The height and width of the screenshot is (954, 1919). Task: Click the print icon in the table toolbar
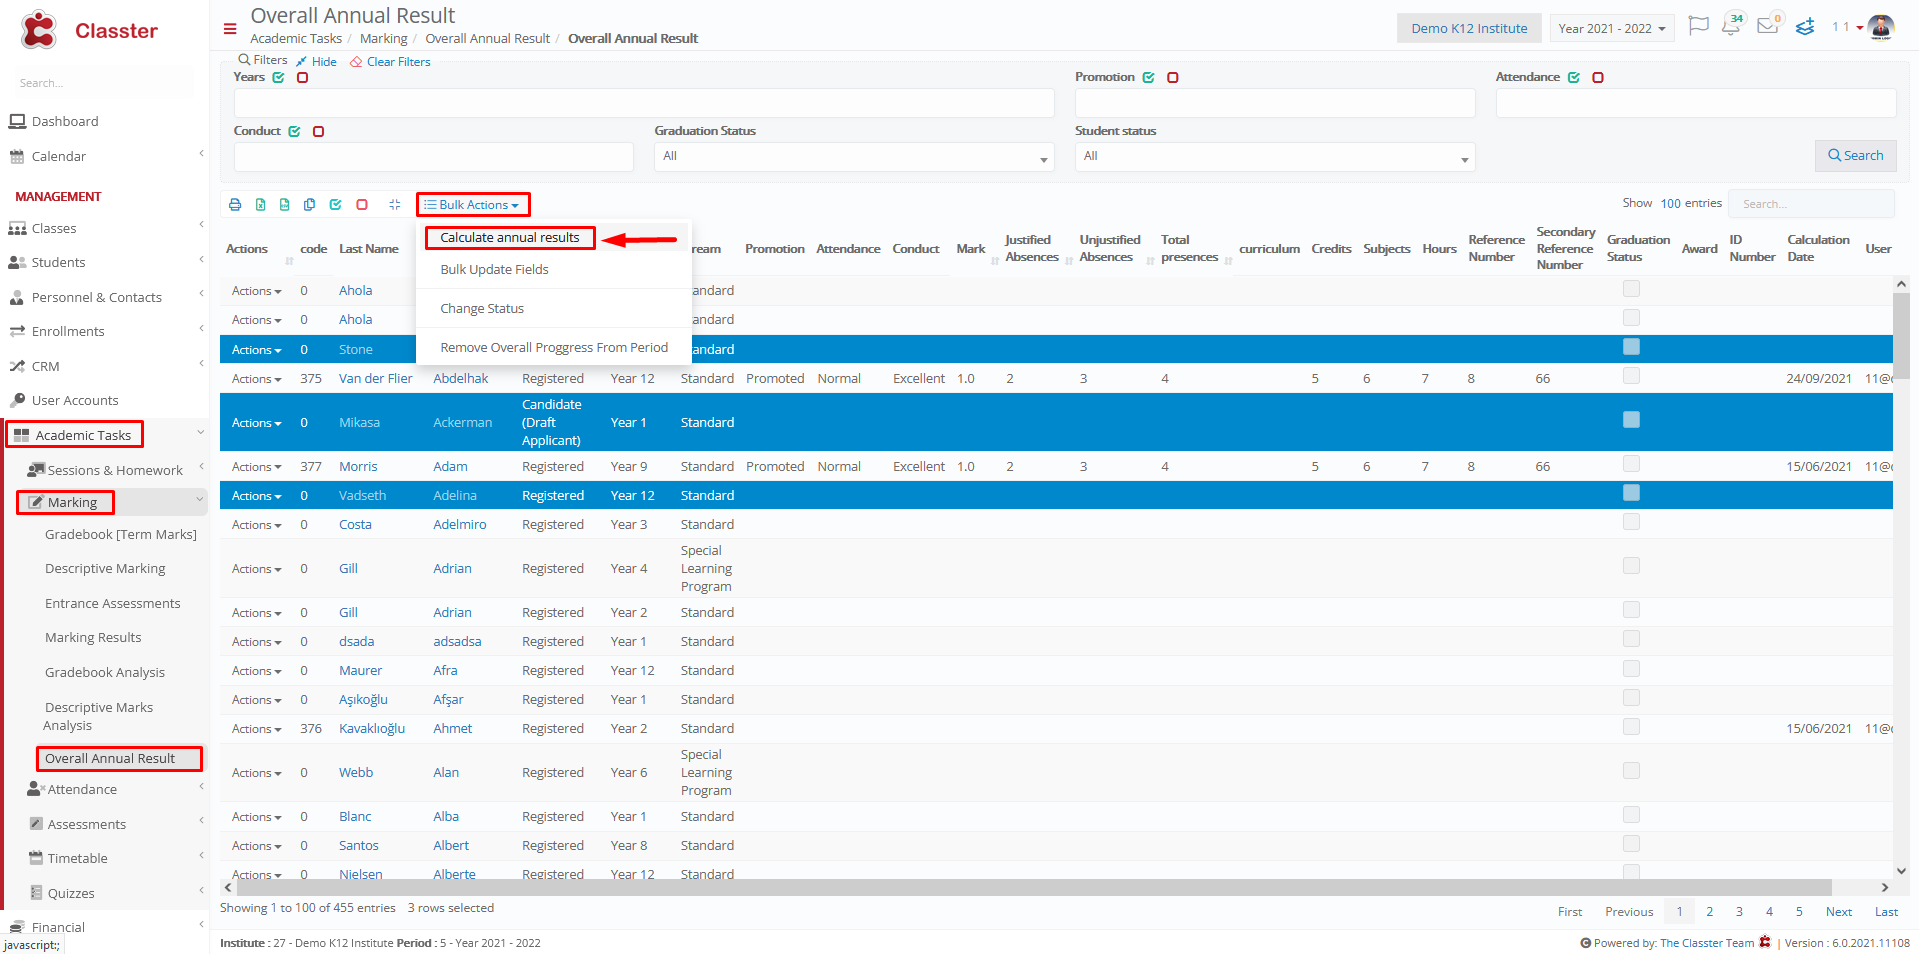(235, 205)
